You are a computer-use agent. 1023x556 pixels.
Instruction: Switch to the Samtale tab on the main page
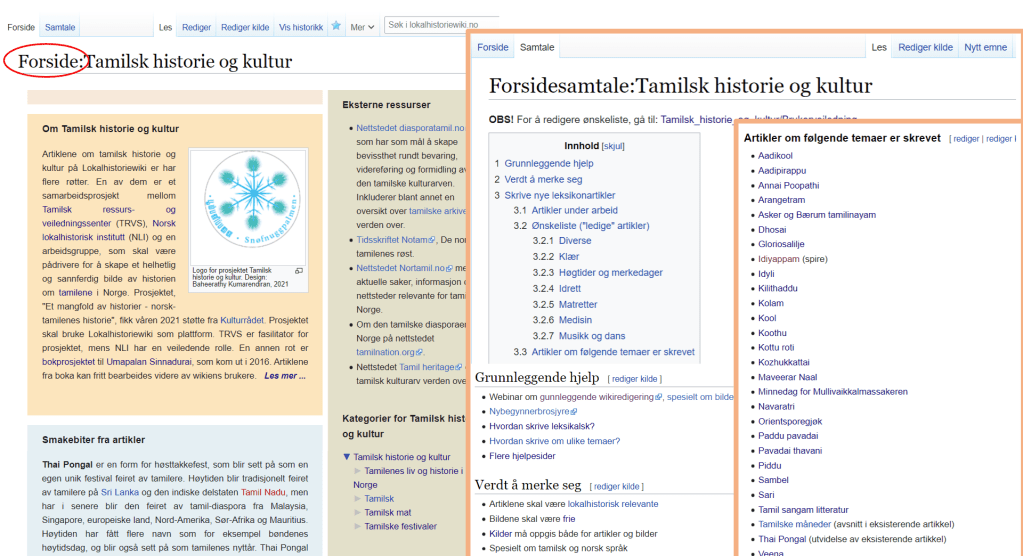59,27
